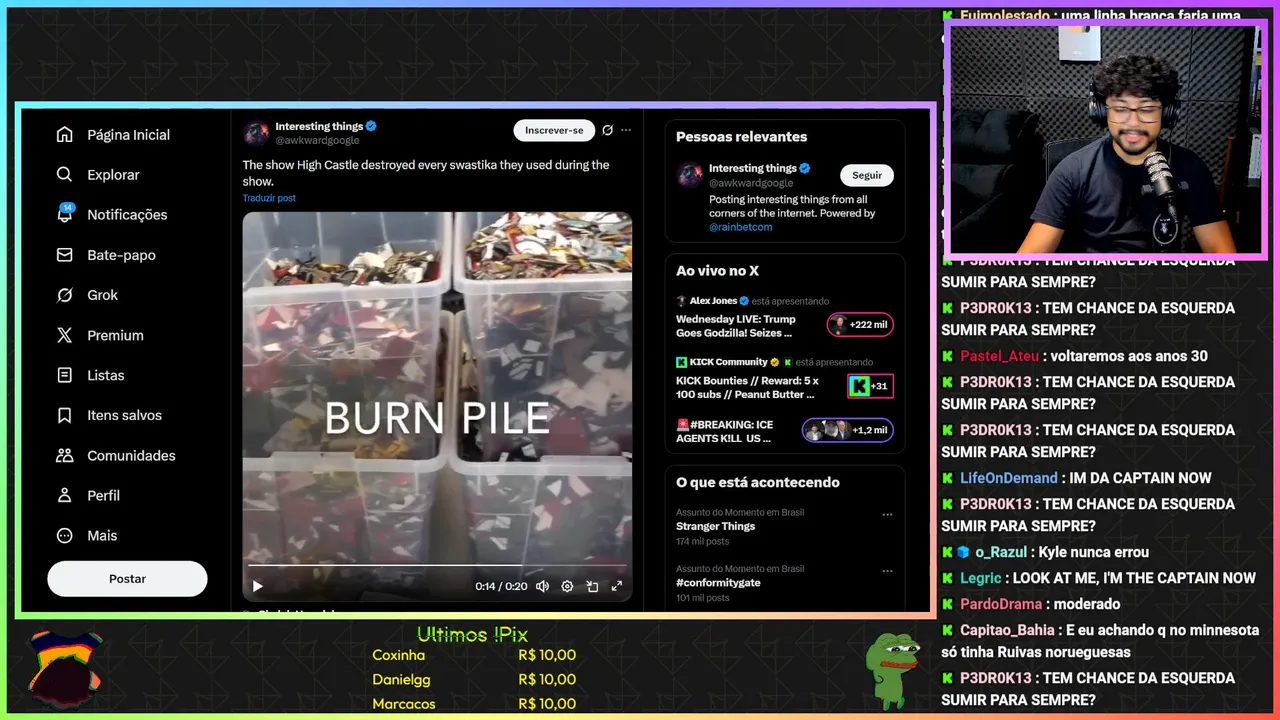The width and height of the screenshot is (1280, 720).
Task: Click the Interesting things avatar in Pessoas relevantes
Action: point(690,175)
